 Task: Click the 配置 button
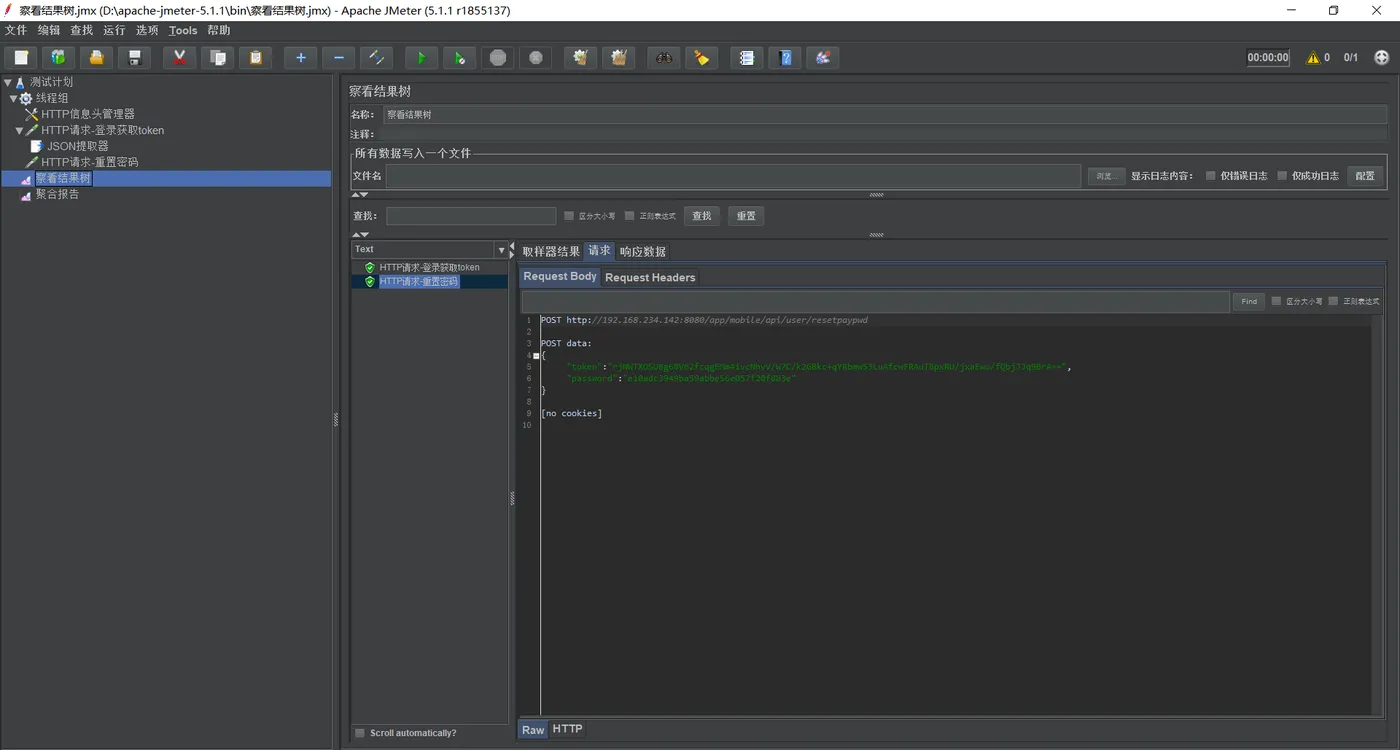click(x=1365, y=176)
